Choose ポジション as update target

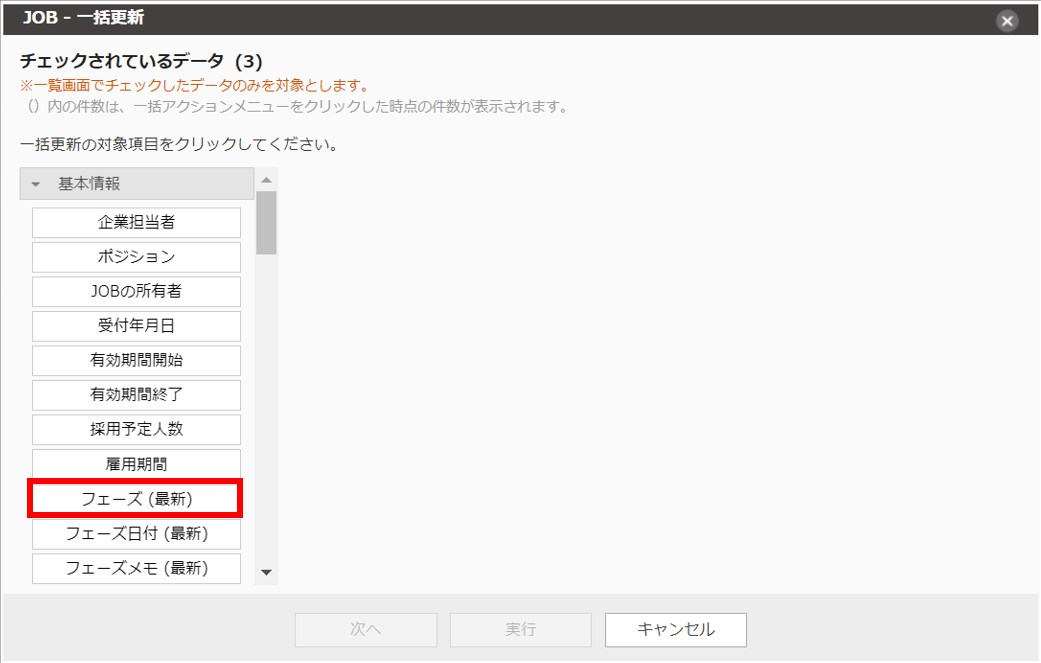[136, 257]
